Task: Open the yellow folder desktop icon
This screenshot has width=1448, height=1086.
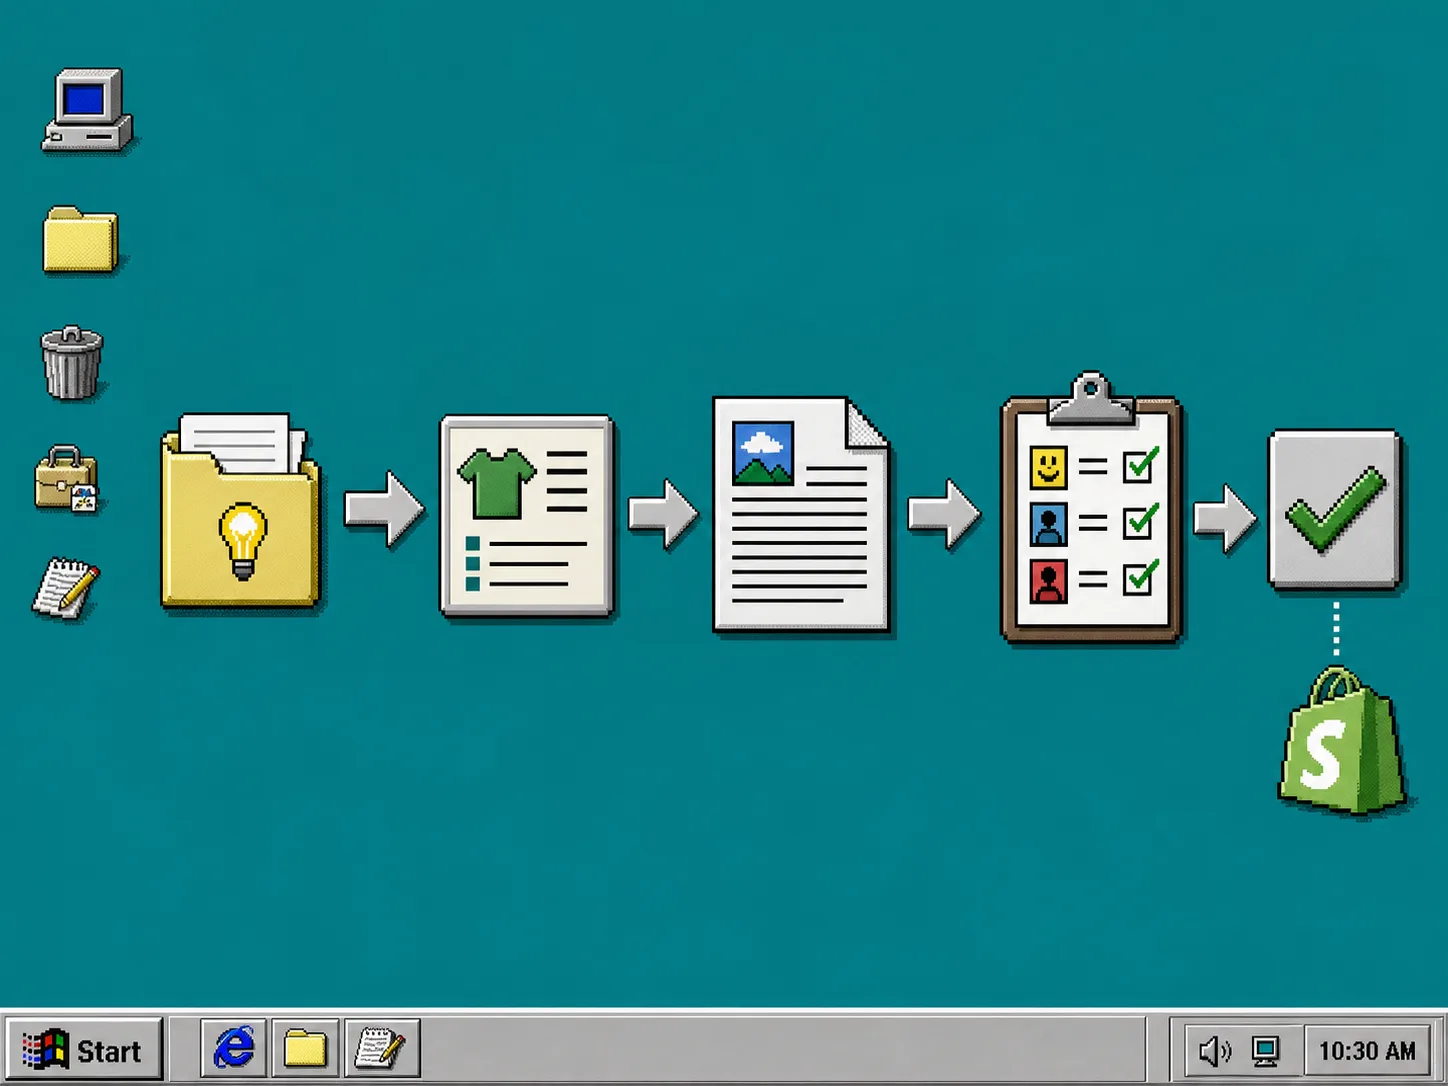Action: [81, 240]
